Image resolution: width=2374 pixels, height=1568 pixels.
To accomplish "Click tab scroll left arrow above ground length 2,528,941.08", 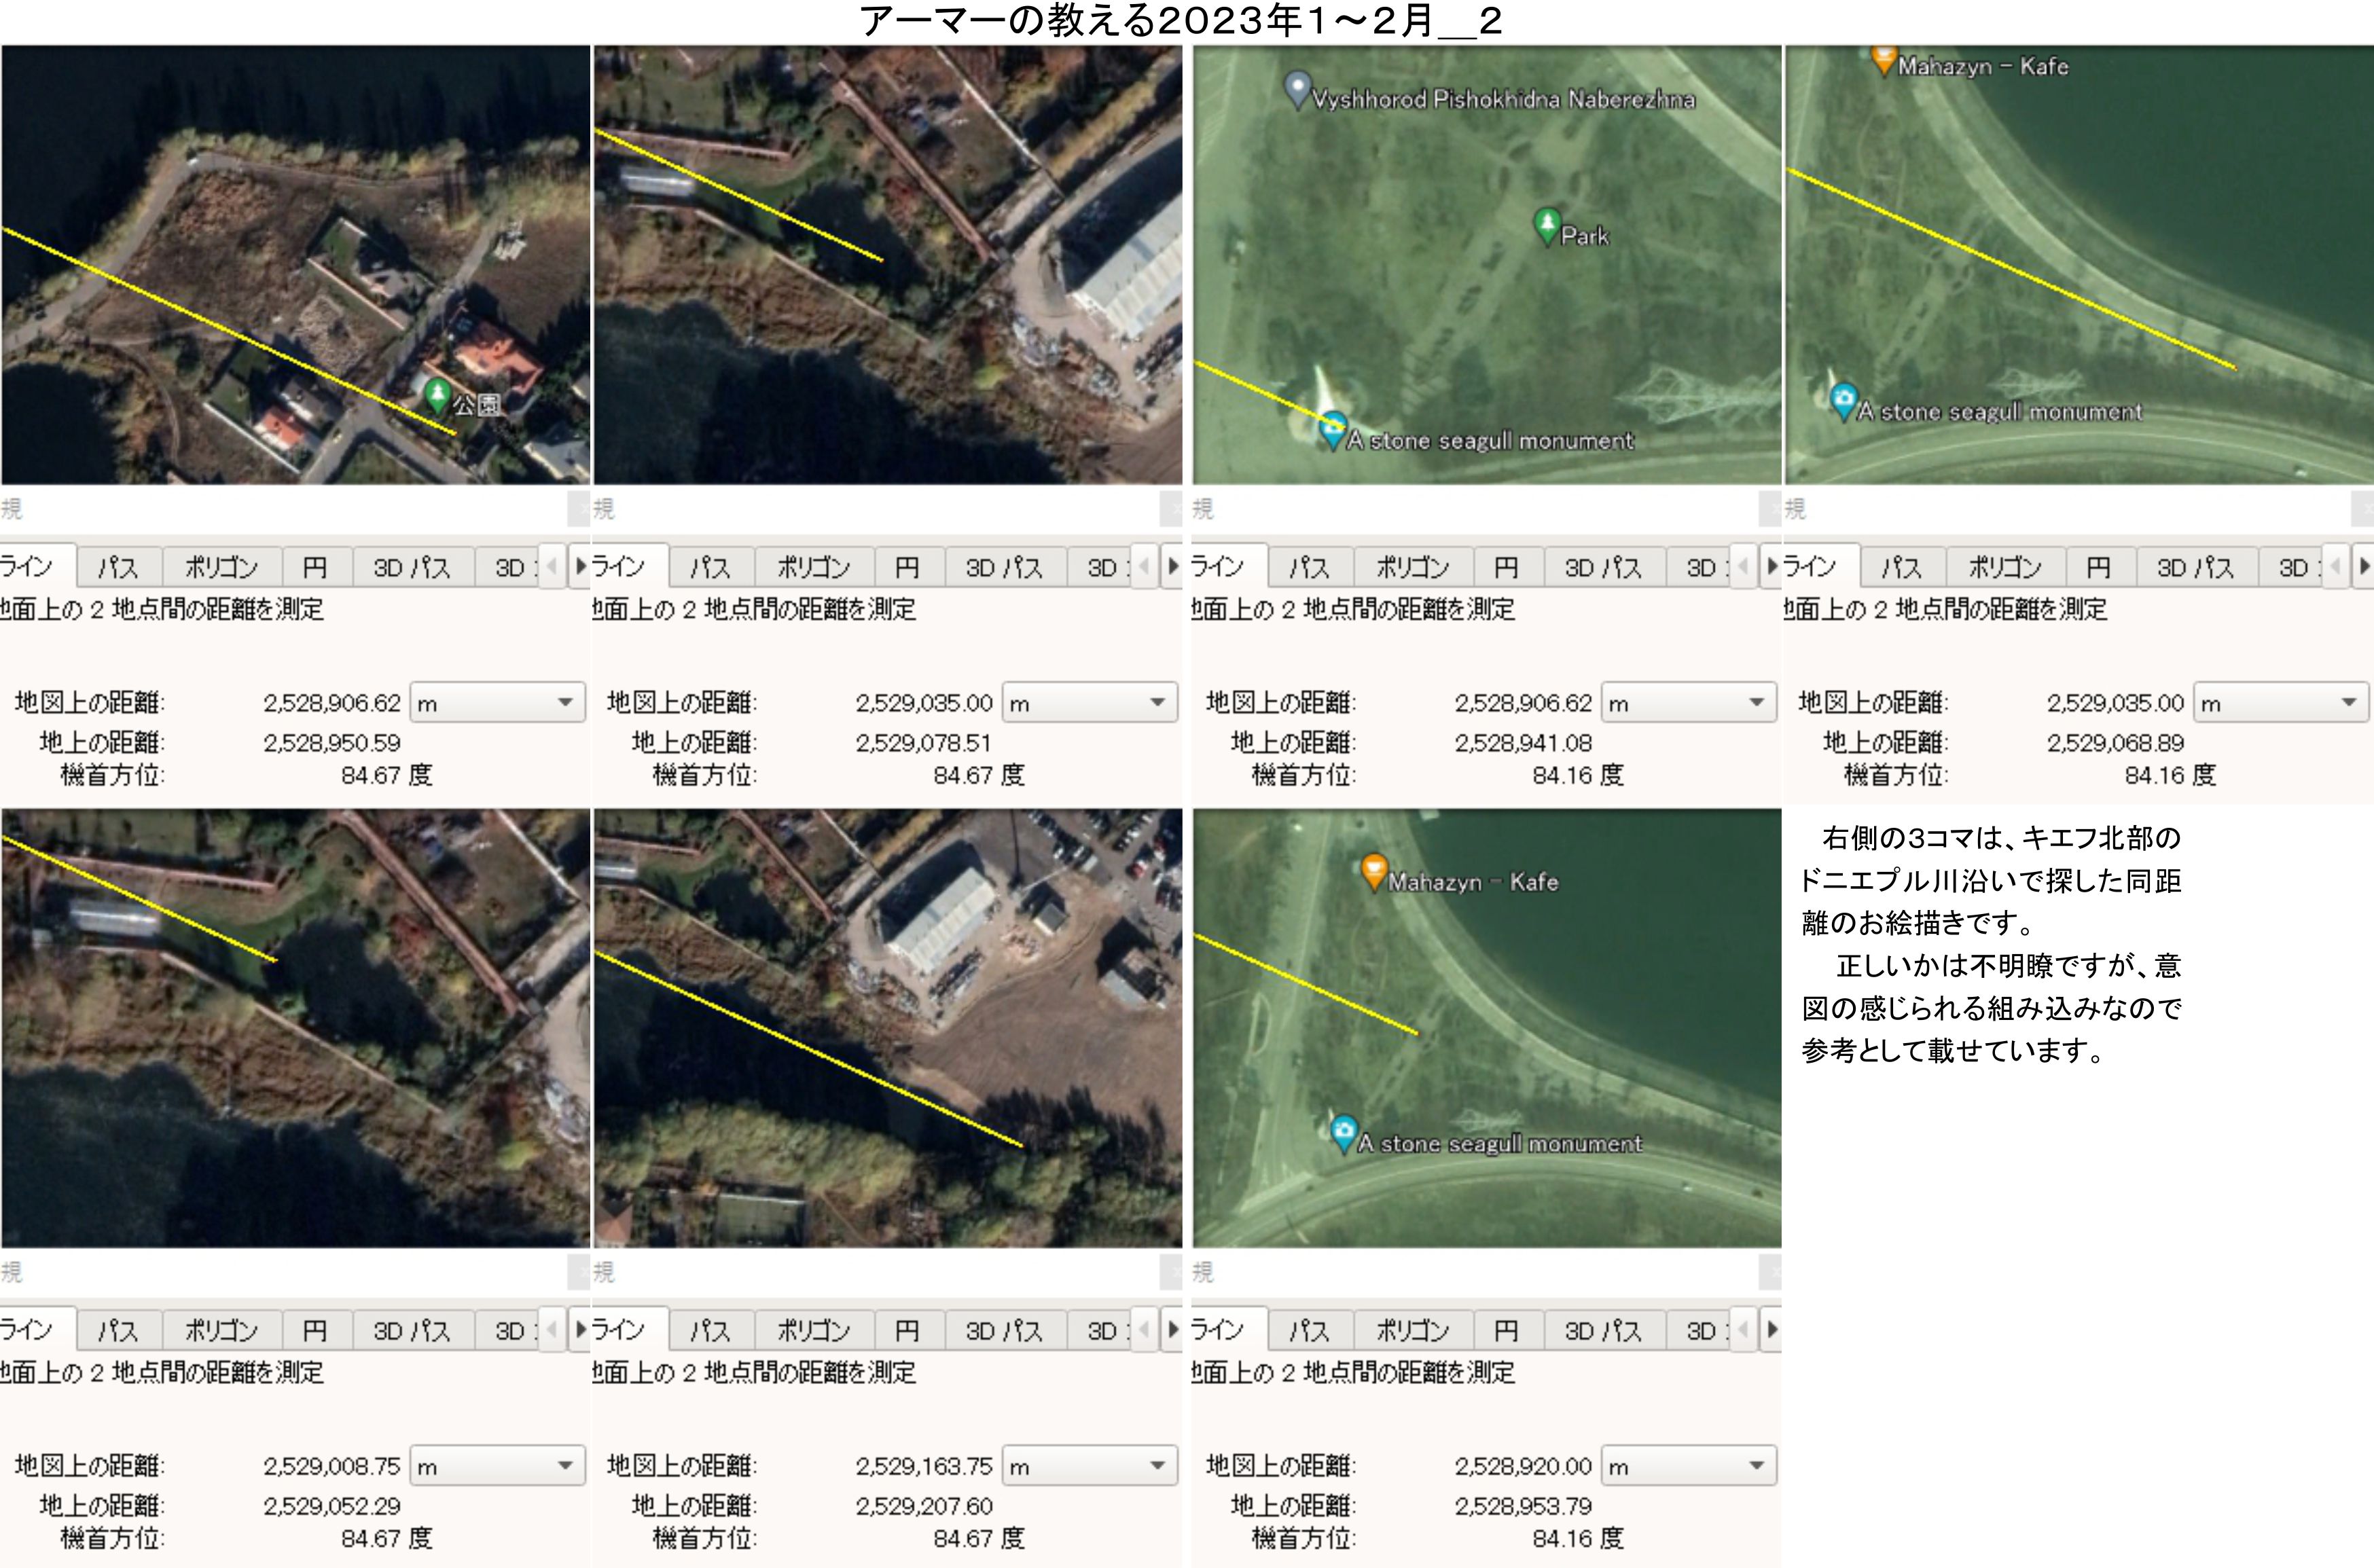I will pos(1743,567).
